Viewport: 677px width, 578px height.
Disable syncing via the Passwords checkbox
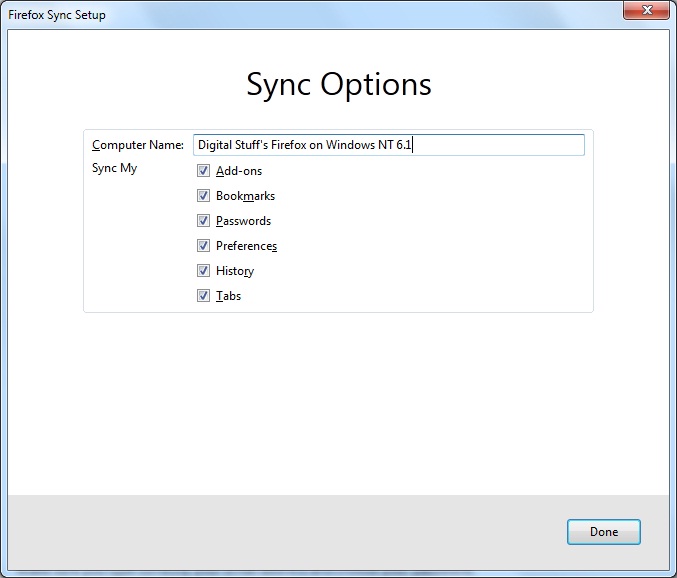pos(203,221)
